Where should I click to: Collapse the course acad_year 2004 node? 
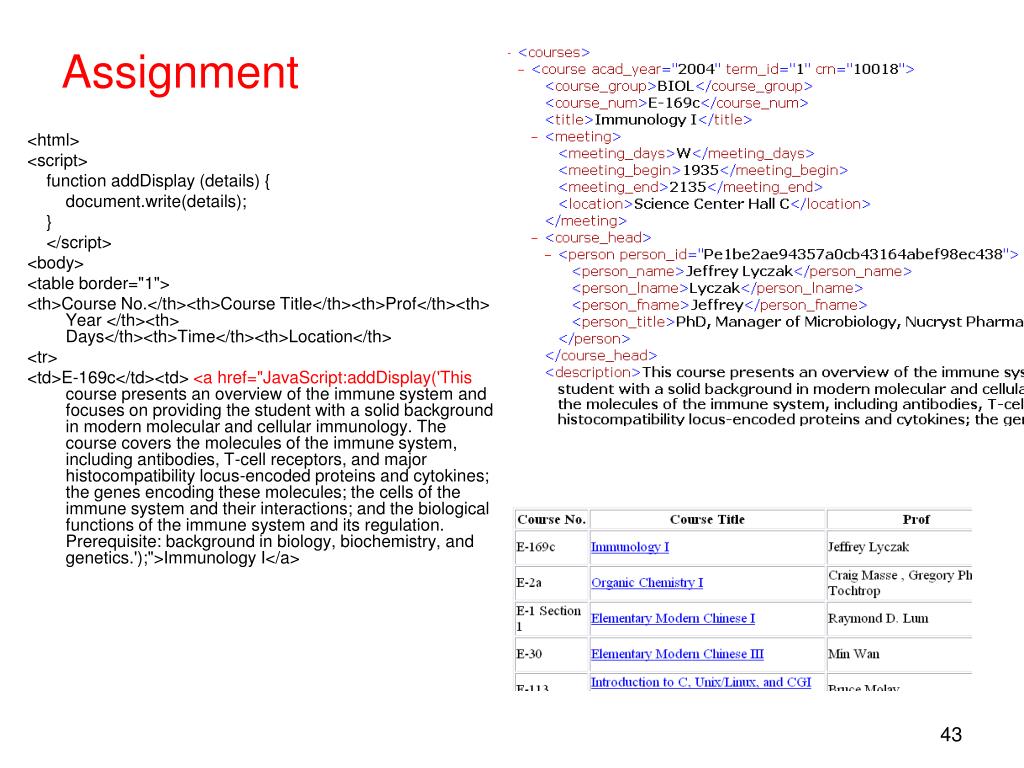tap(520, 69)
